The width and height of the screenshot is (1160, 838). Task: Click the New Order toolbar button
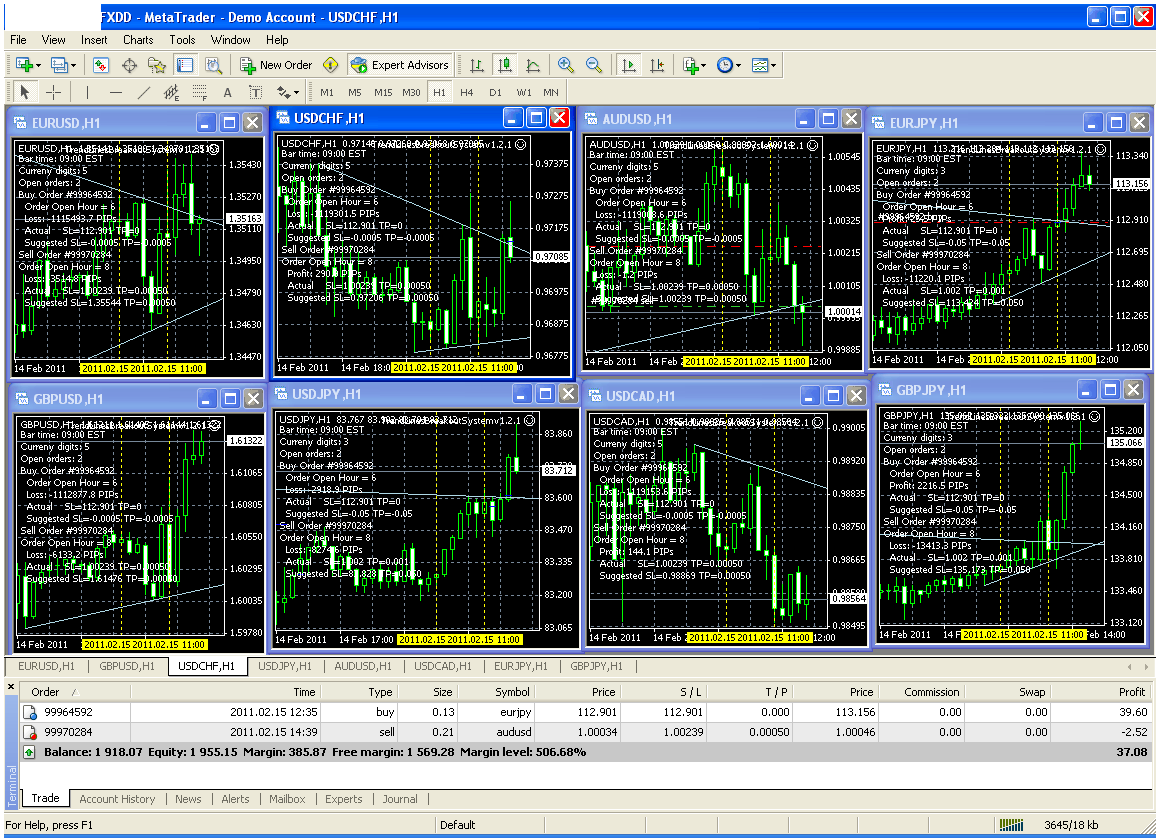tap(277, 65)
